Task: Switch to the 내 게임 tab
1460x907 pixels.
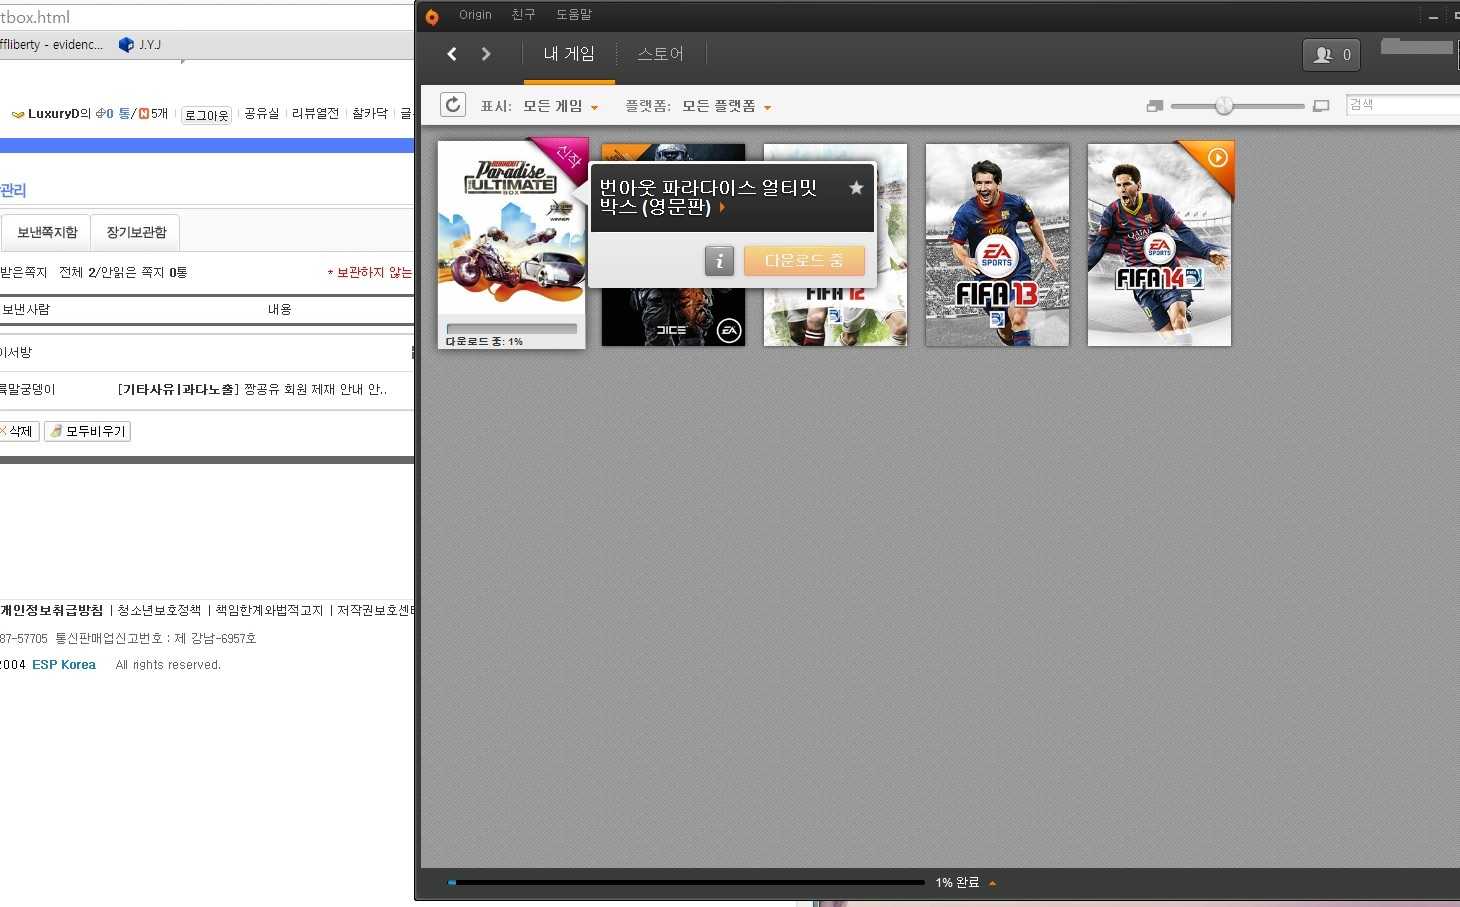Action: point(569,54)
